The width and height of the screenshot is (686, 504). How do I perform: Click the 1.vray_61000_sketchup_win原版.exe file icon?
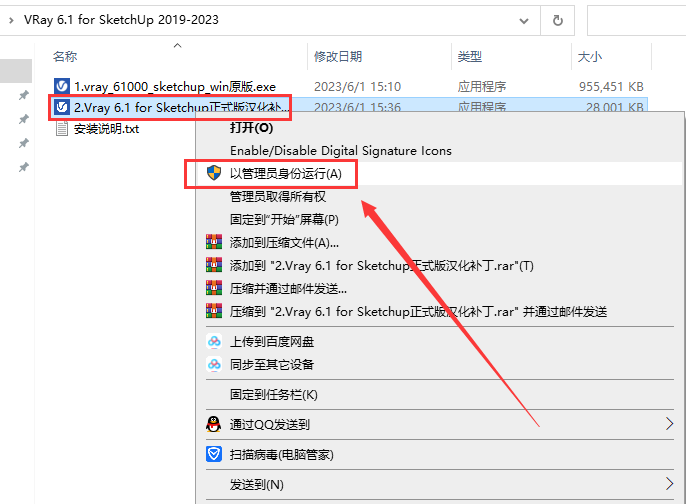click(x=62, y=86)
